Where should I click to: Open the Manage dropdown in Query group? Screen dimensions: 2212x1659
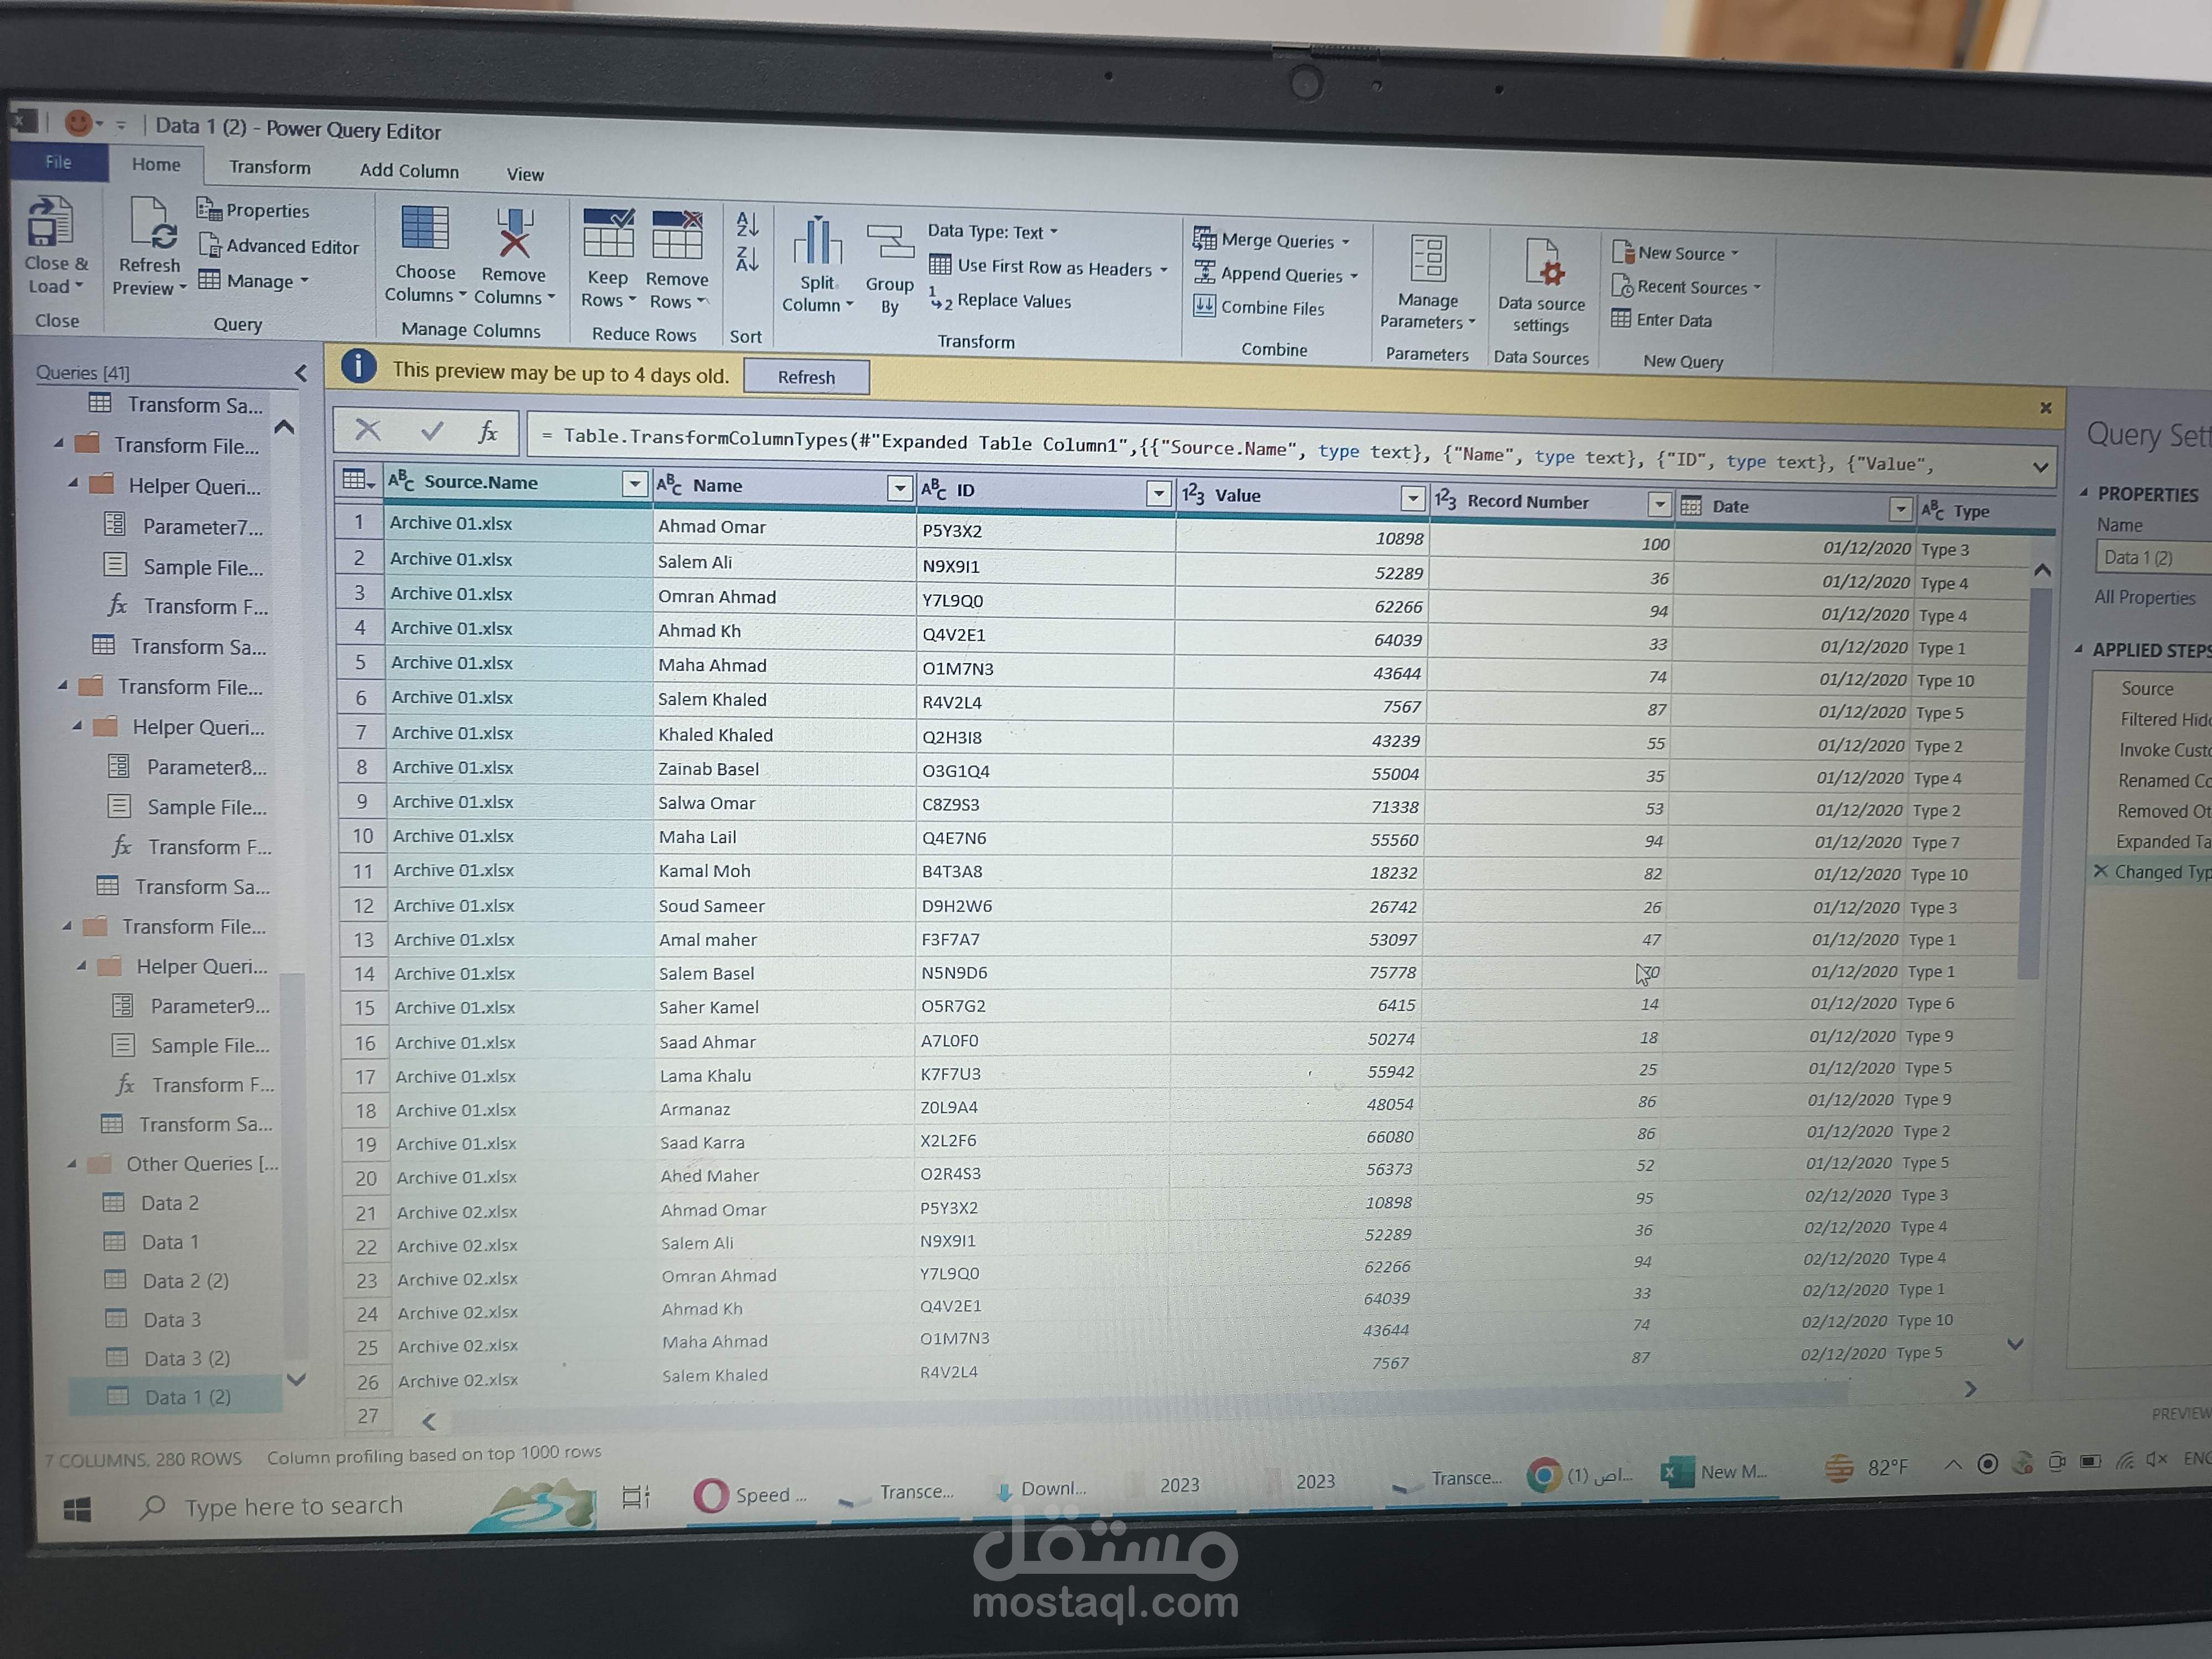[x=253, y=280]
